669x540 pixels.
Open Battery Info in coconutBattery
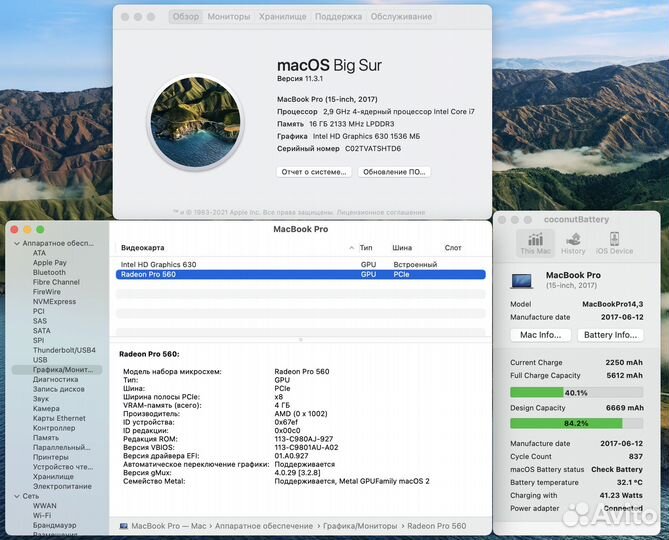tap(611, 335)
